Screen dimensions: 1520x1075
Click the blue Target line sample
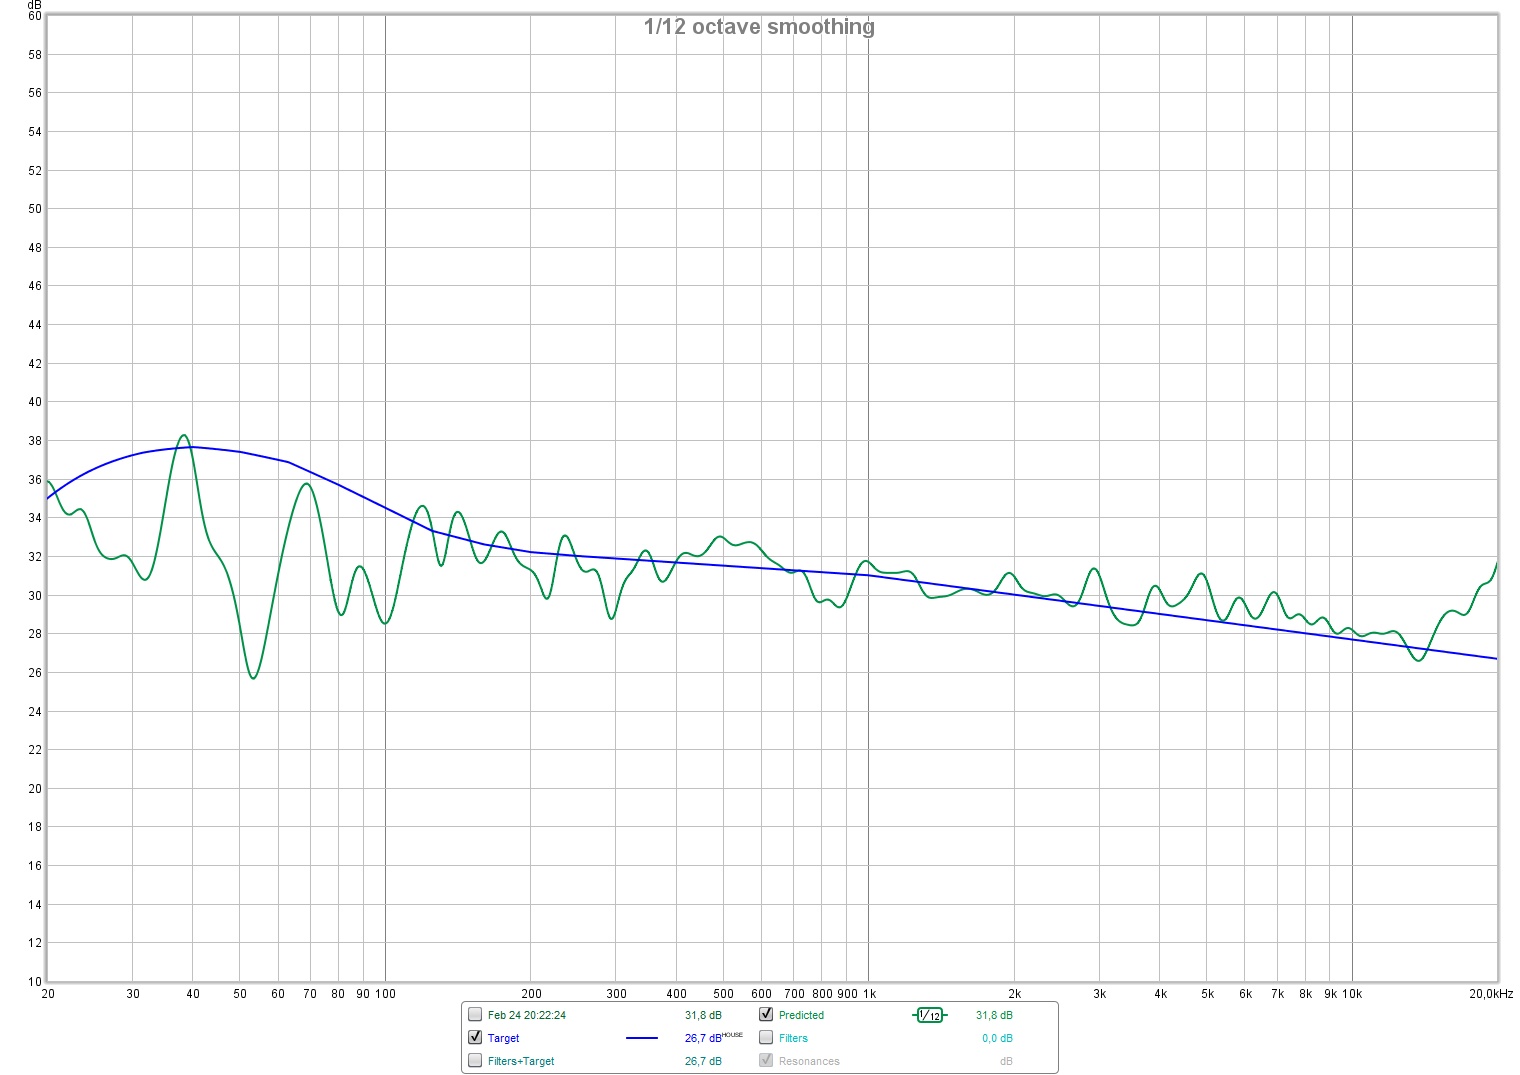(641, 1038)
